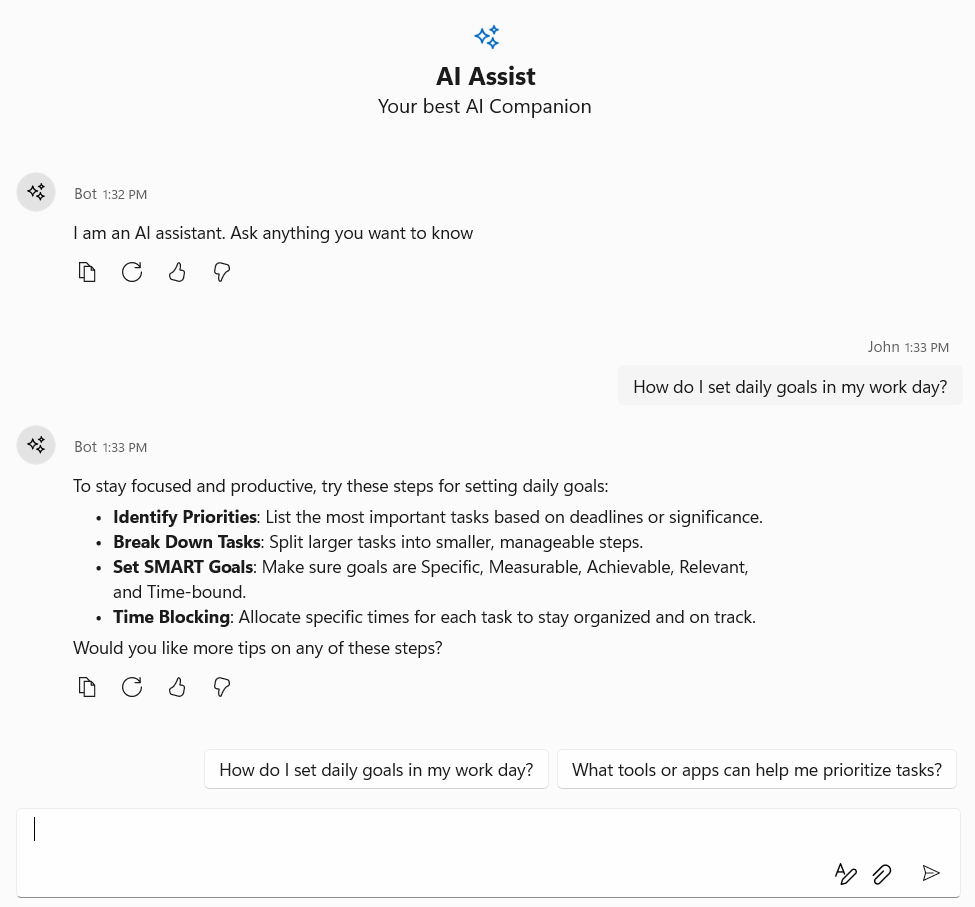Give a thumbs down to the first message
Screen dimensions: 975x907
221,272
